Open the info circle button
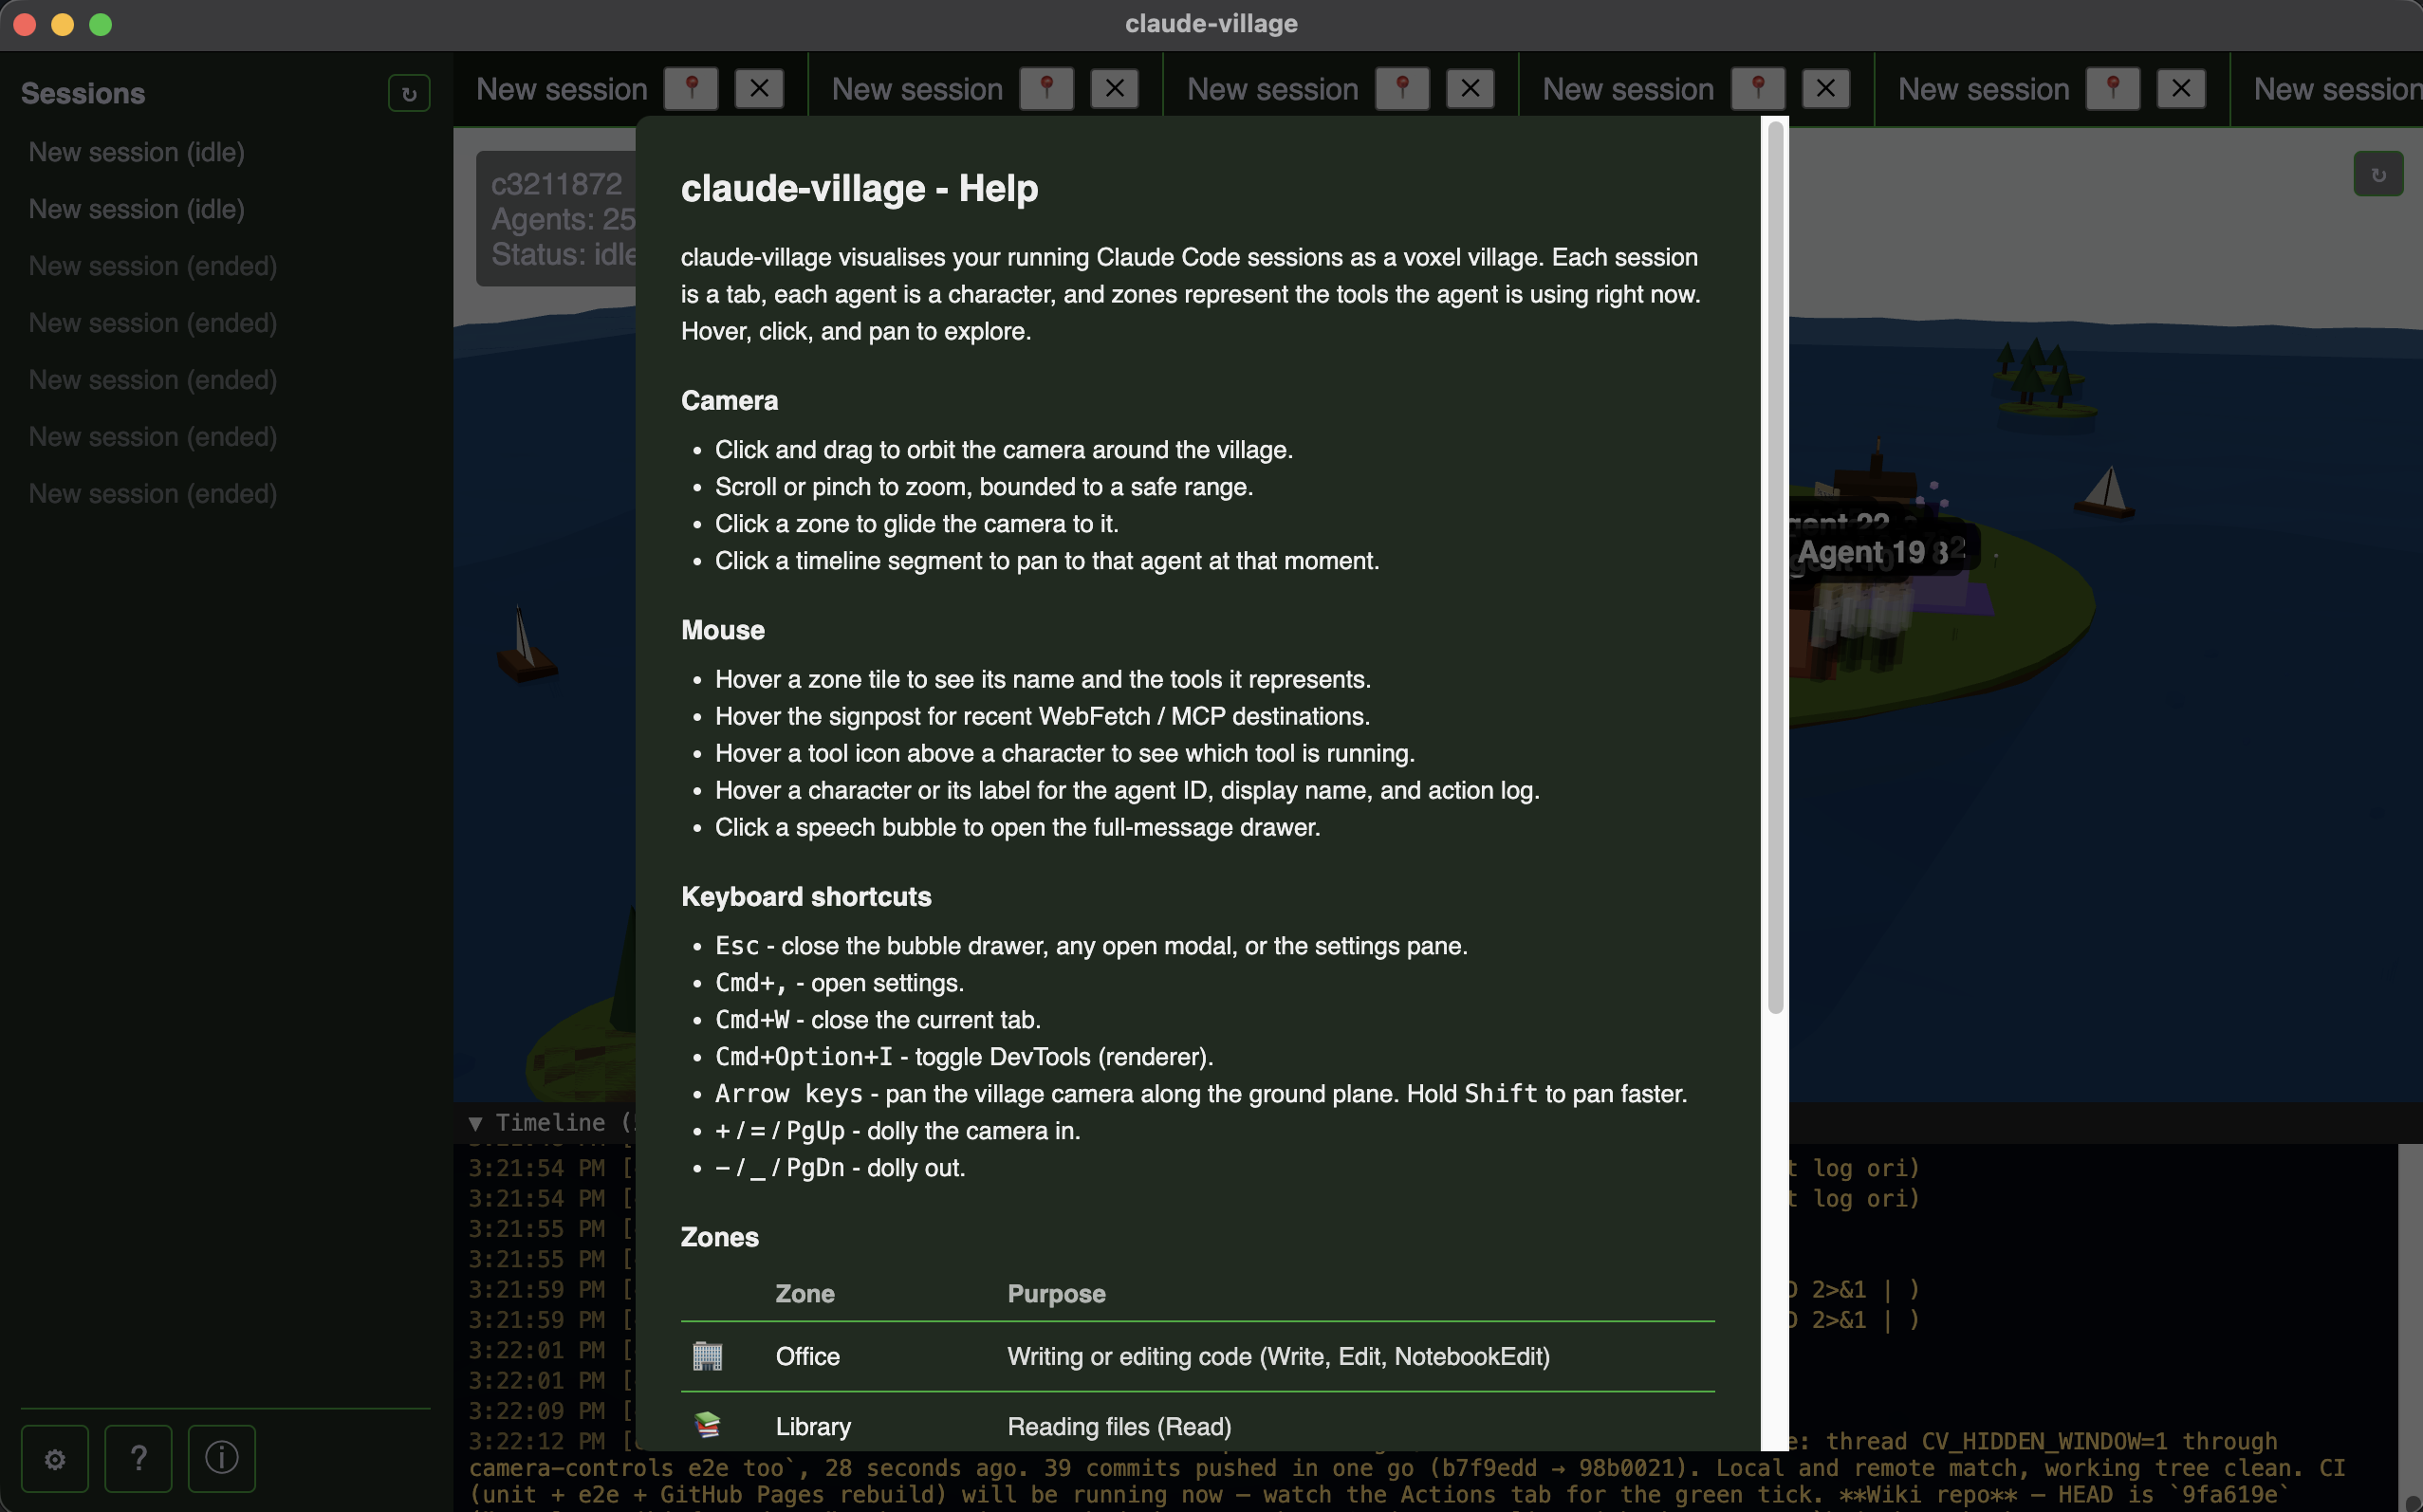 [x=221, y=1459]
